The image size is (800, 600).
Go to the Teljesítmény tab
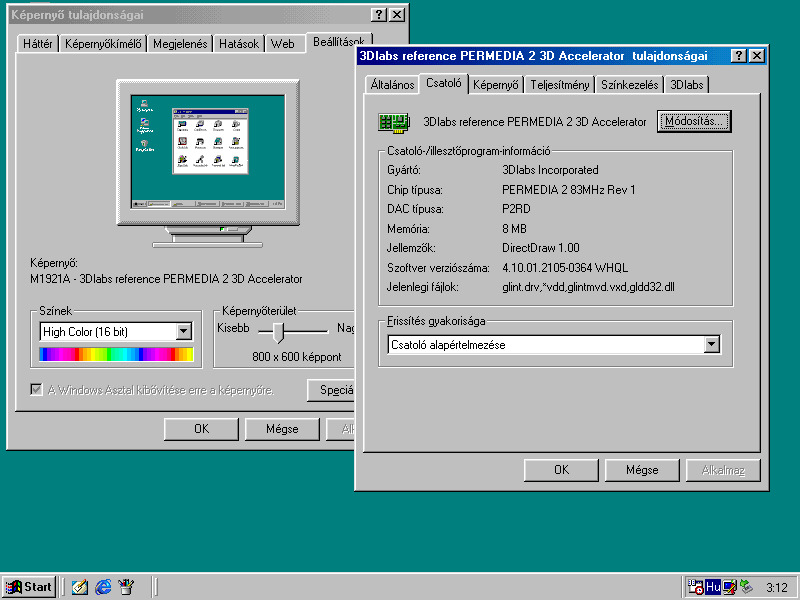(560, 85)
